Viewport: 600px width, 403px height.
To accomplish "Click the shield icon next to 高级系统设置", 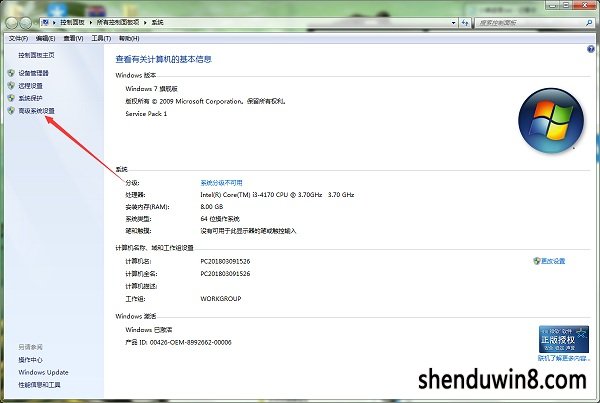I will (11, 111).
